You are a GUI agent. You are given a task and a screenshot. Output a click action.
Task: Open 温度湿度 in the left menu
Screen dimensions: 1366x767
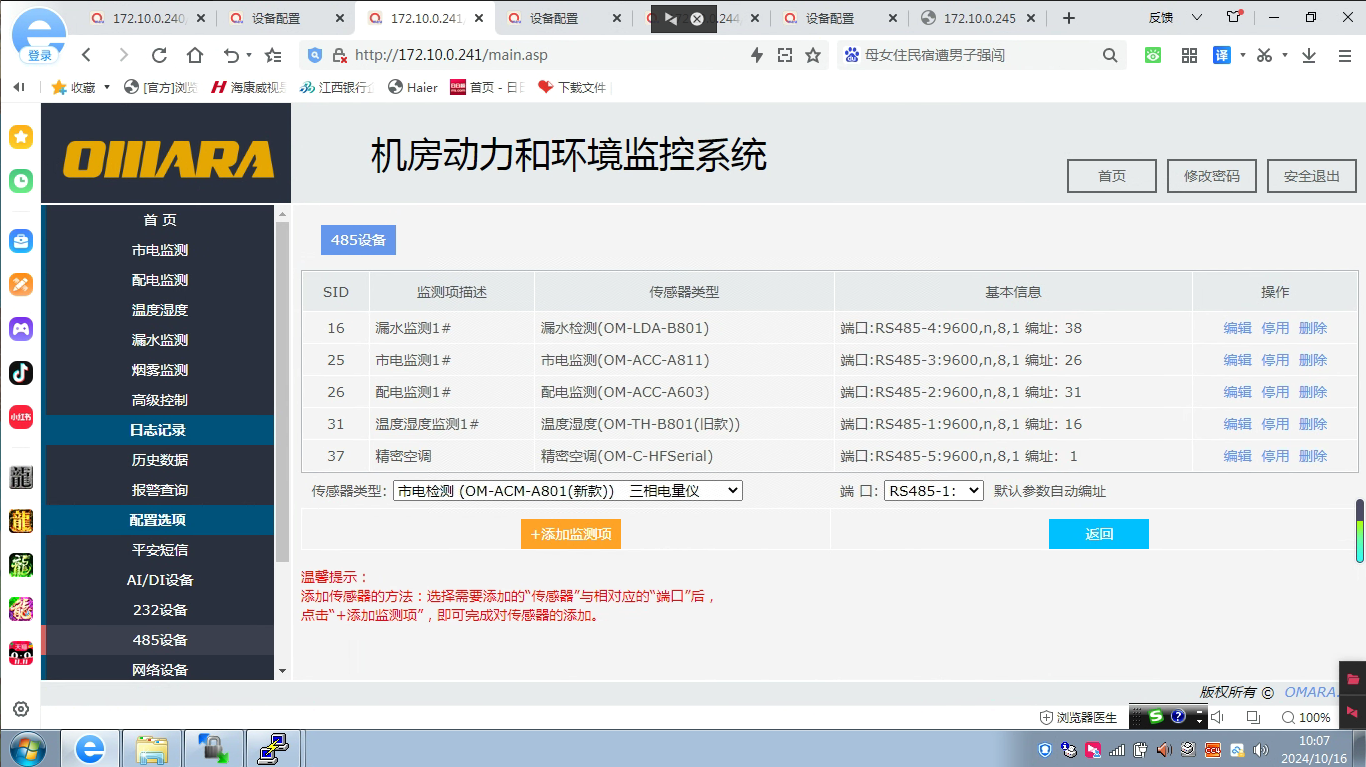point(160,310)
